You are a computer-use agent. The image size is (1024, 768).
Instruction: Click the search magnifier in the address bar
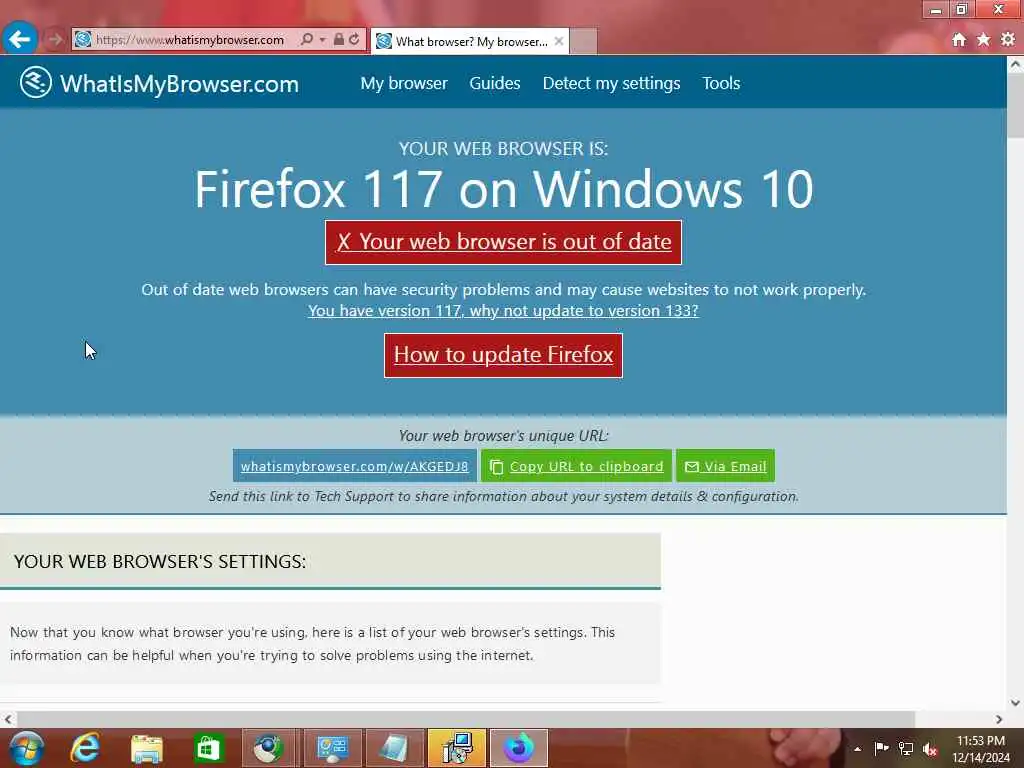[306, 39]
